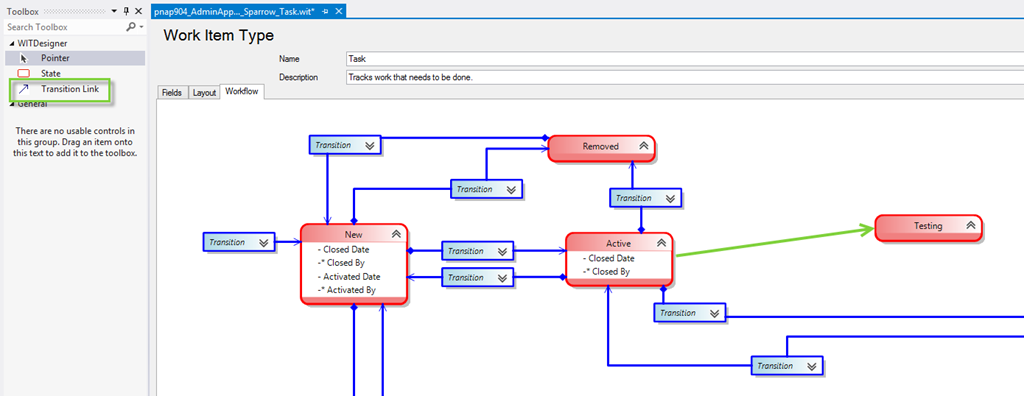Click the Toolbox search magnifier icon
Viewport: 1024px width, 396px height.
131,27
